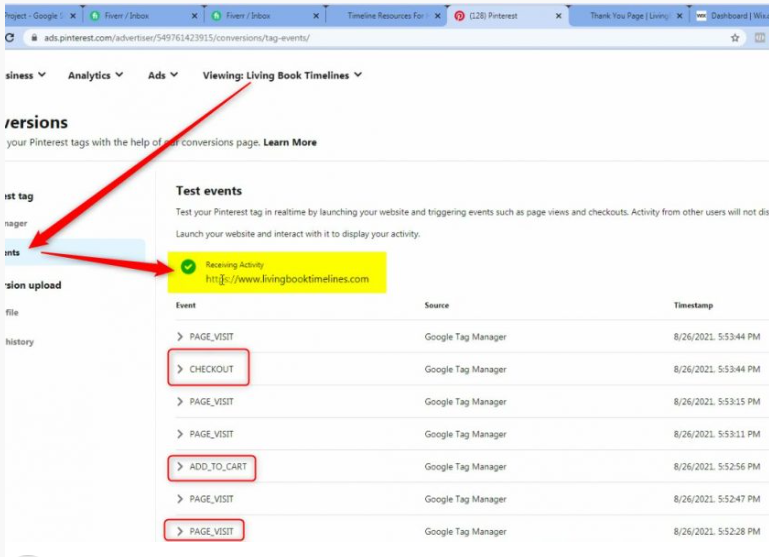Screen dimensions: 769x557
Task: Close the Timeline Resources tab
Action: pos(439,16)
